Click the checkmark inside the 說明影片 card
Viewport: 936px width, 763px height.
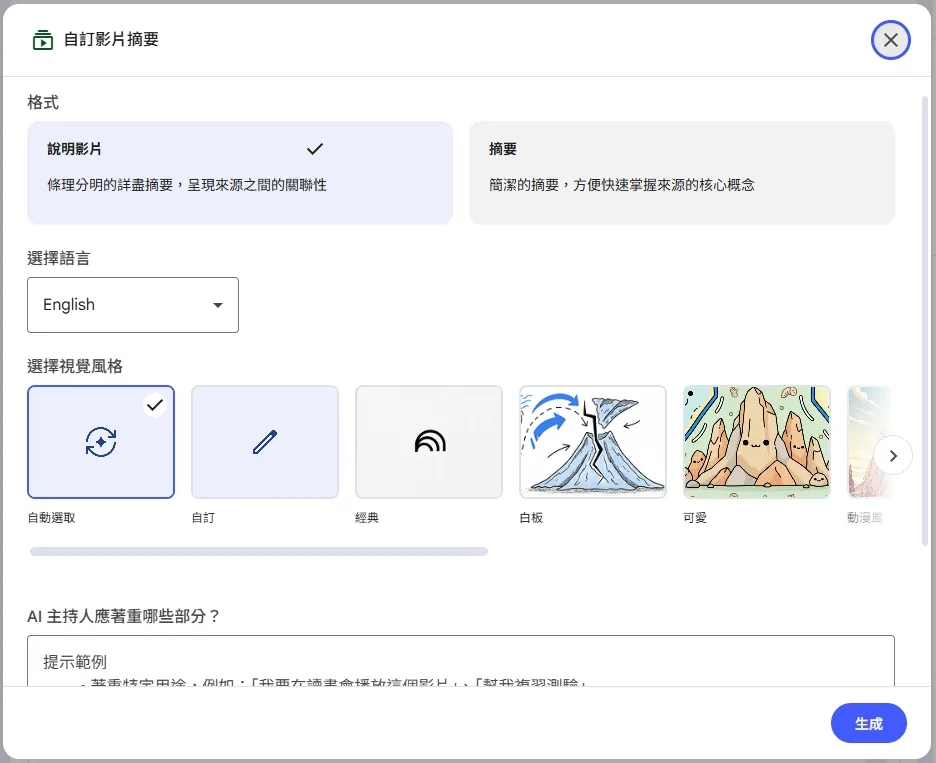[314, 147]
